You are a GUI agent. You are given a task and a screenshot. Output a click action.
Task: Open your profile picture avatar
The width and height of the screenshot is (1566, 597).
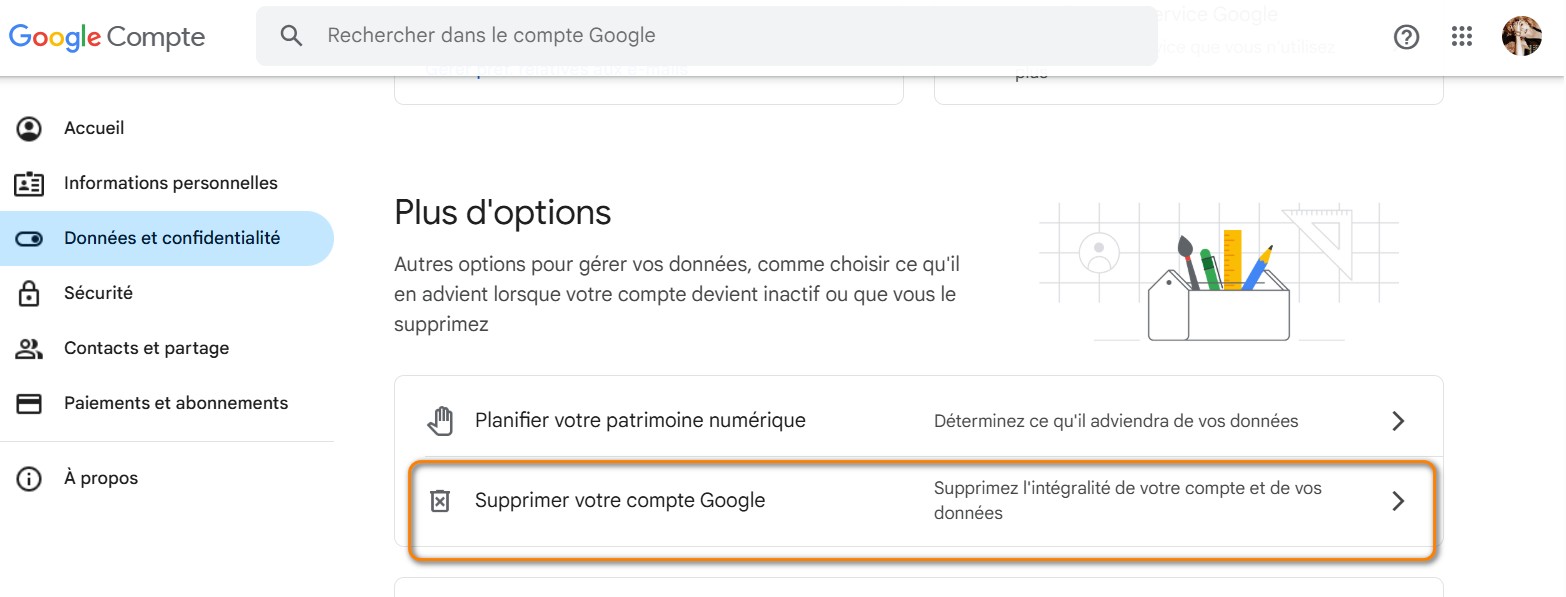click(1521, 36)
